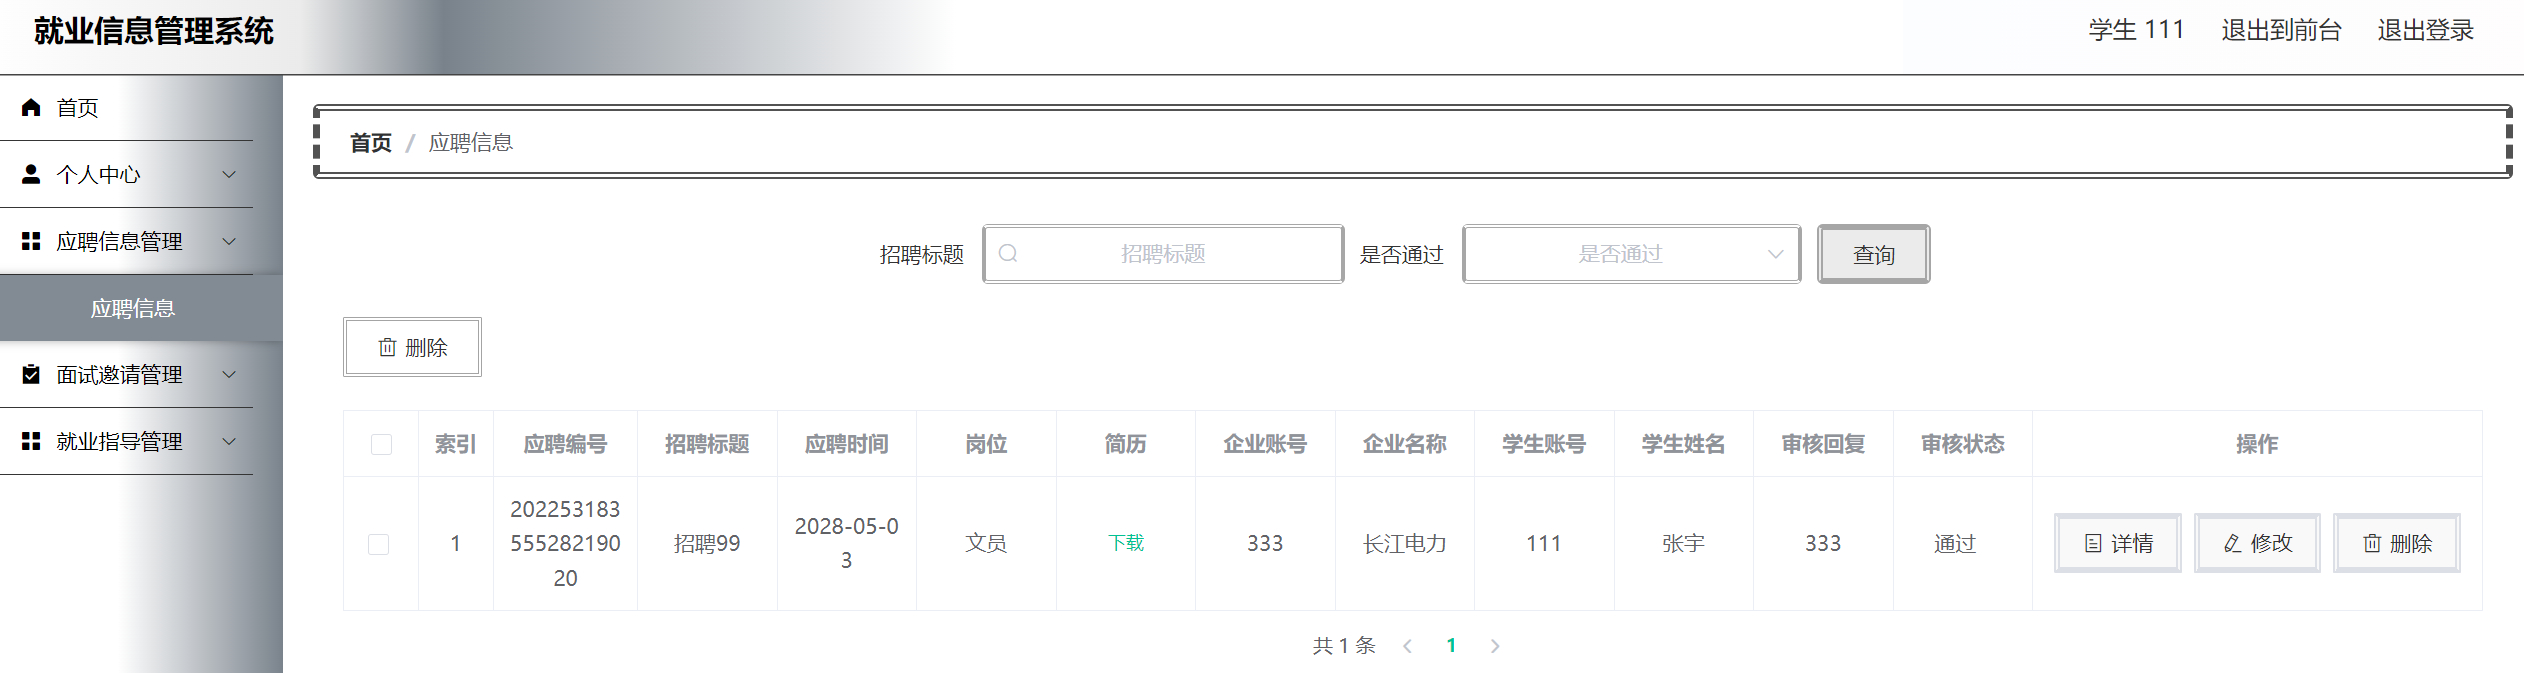Screen dimensions: 2524x673
Task: Click the magnifier icon in 招聘标题 search box
Action: tap(1008, 254)
